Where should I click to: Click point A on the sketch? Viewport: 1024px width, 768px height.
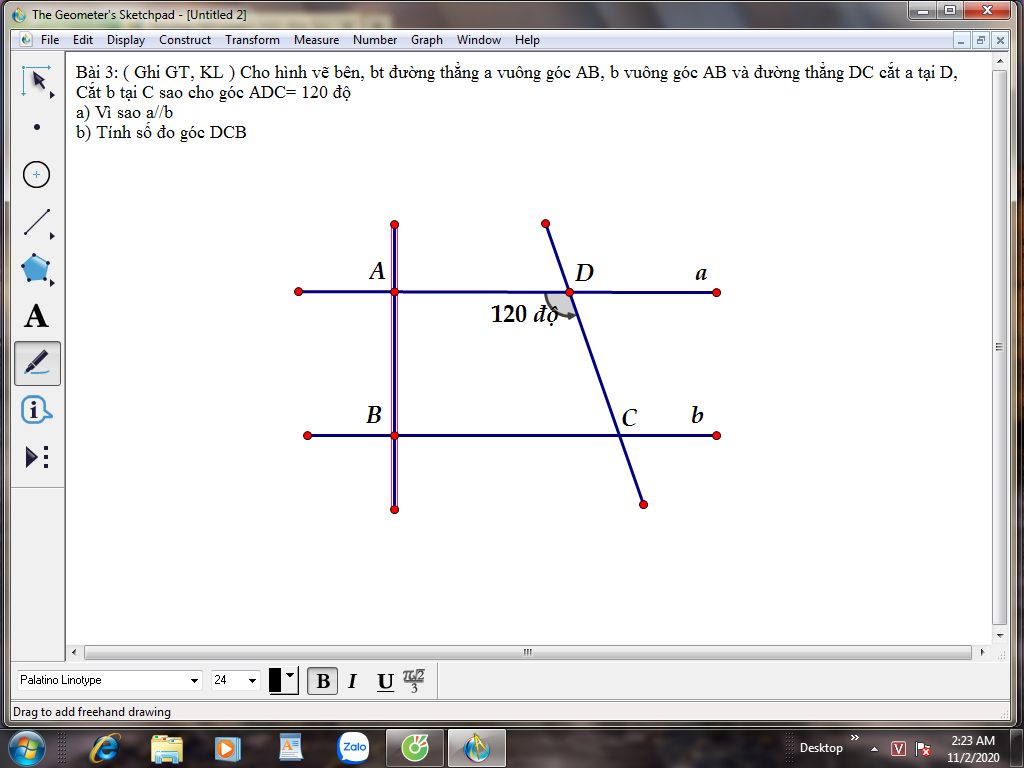(x=394, y=292)
